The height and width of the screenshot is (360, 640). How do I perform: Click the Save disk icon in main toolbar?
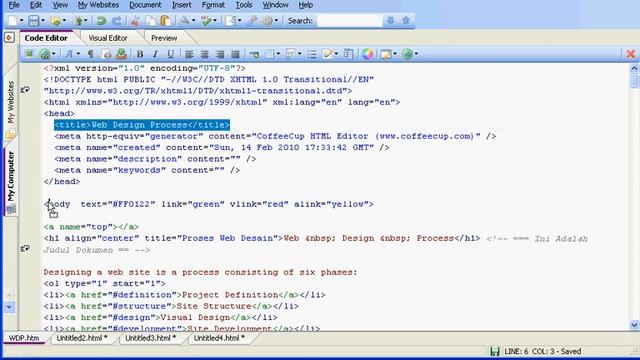tap(33, 20)
